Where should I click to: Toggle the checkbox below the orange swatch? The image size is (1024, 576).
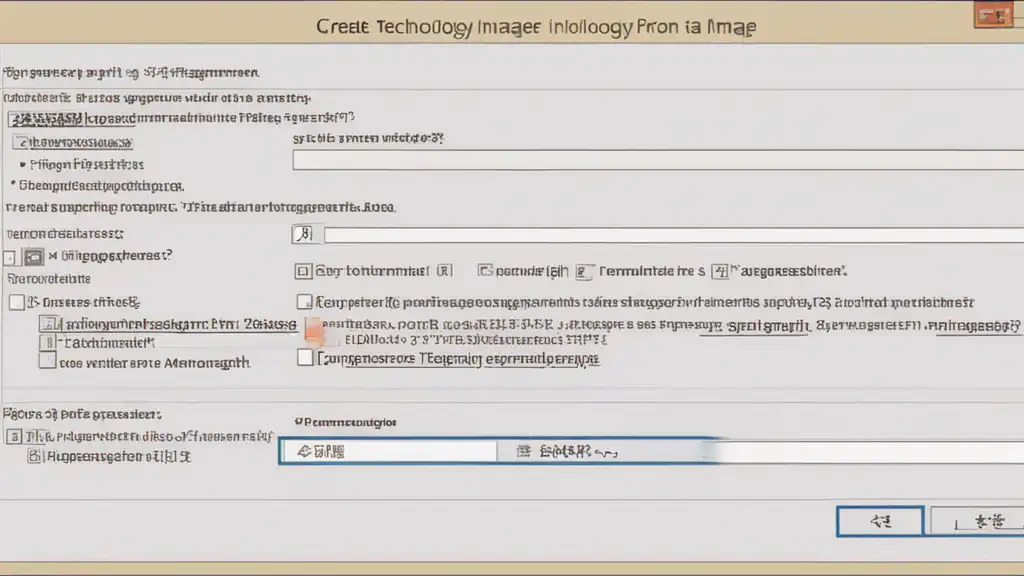[306, 358]
